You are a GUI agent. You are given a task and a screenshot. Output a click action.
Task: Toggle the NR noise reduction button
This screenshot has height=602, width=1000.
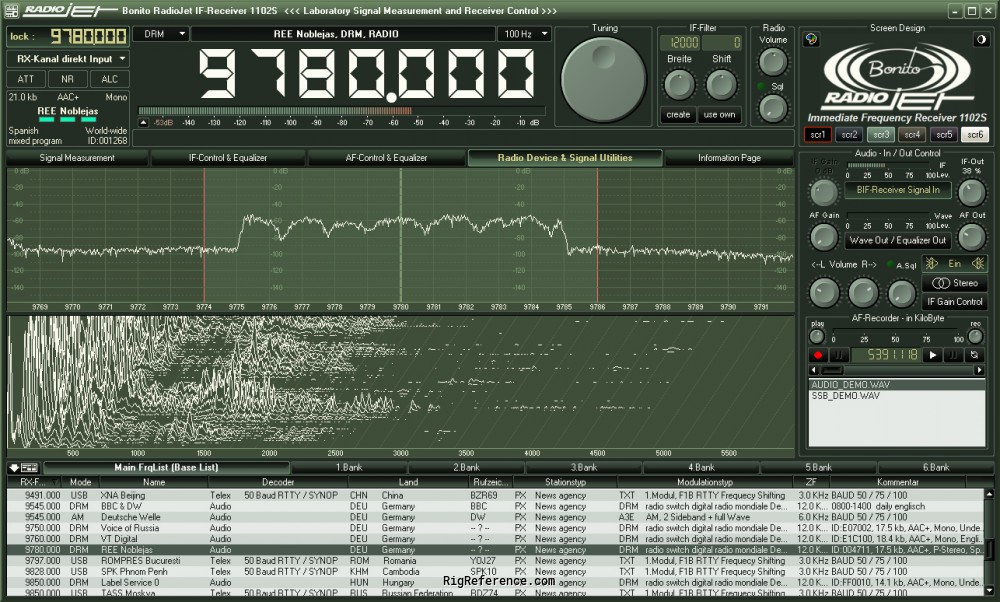(68, 79)
